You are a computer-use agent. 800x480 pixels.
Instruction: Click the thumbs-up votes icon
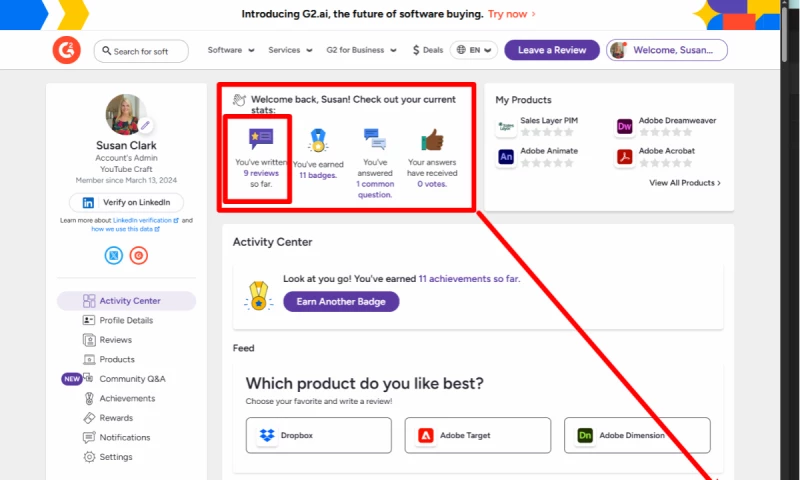[x=432, y=139]
